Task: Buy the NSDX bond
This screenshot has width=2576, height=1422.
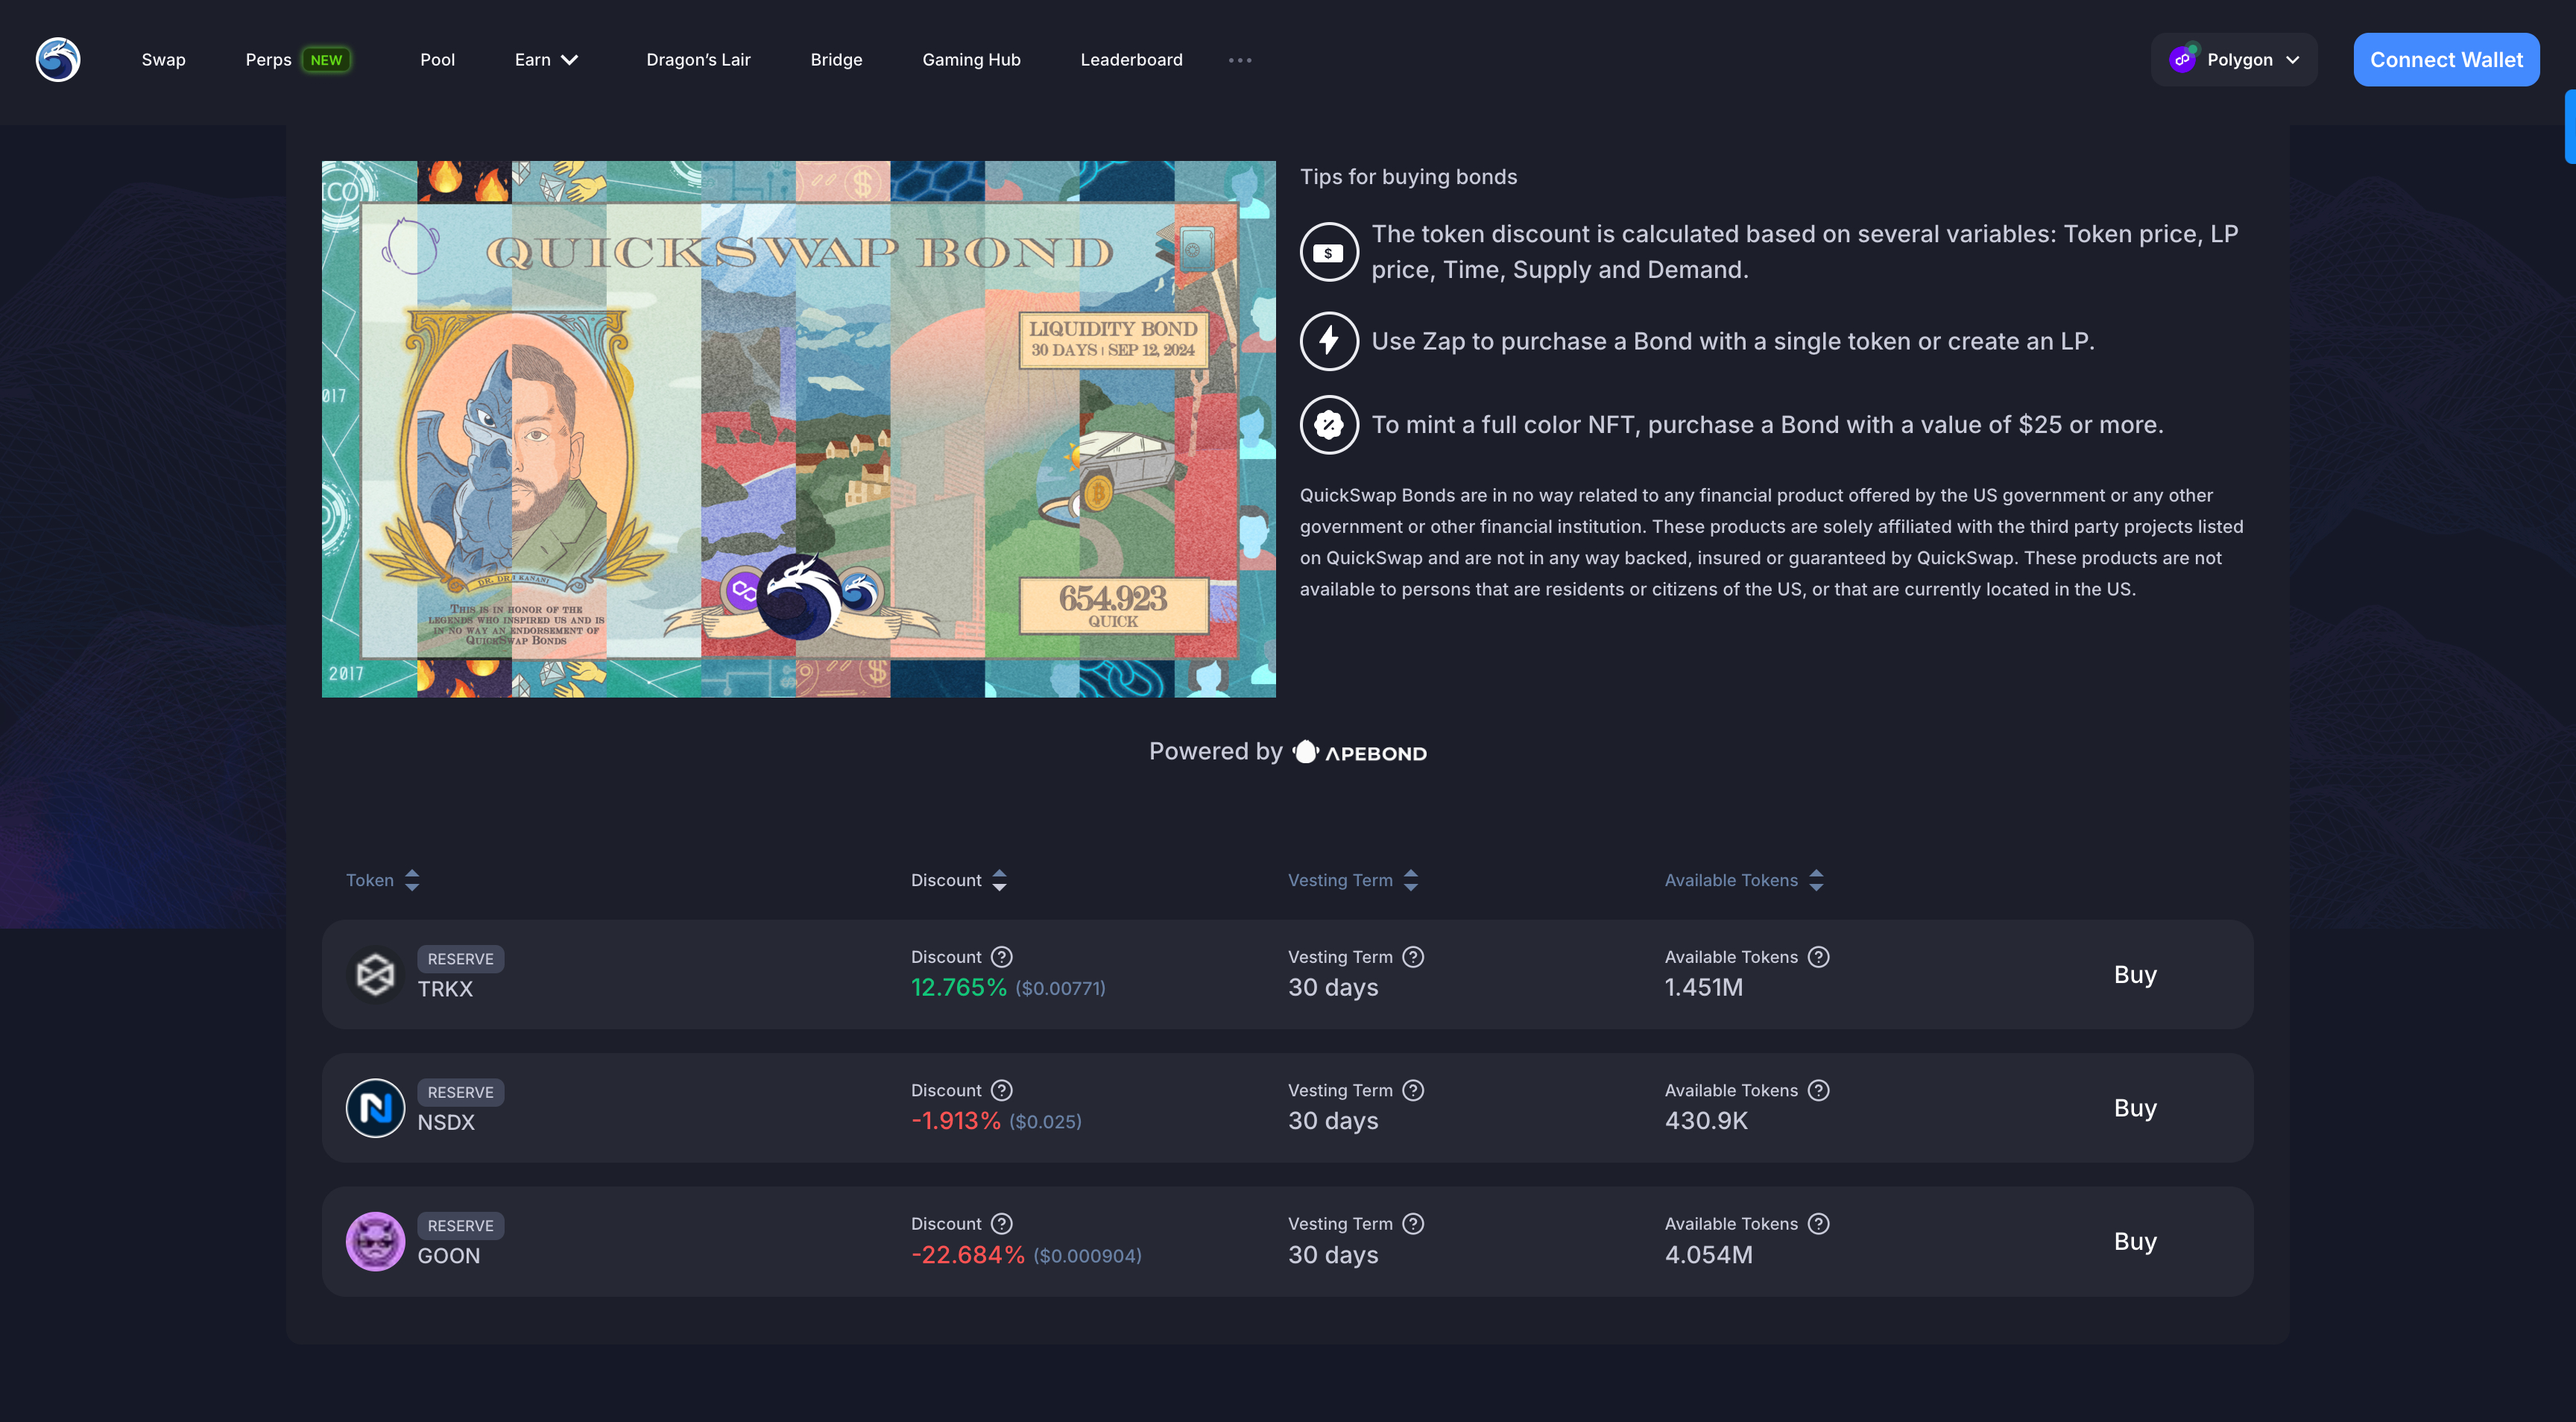Action: pos(2135,1108)
